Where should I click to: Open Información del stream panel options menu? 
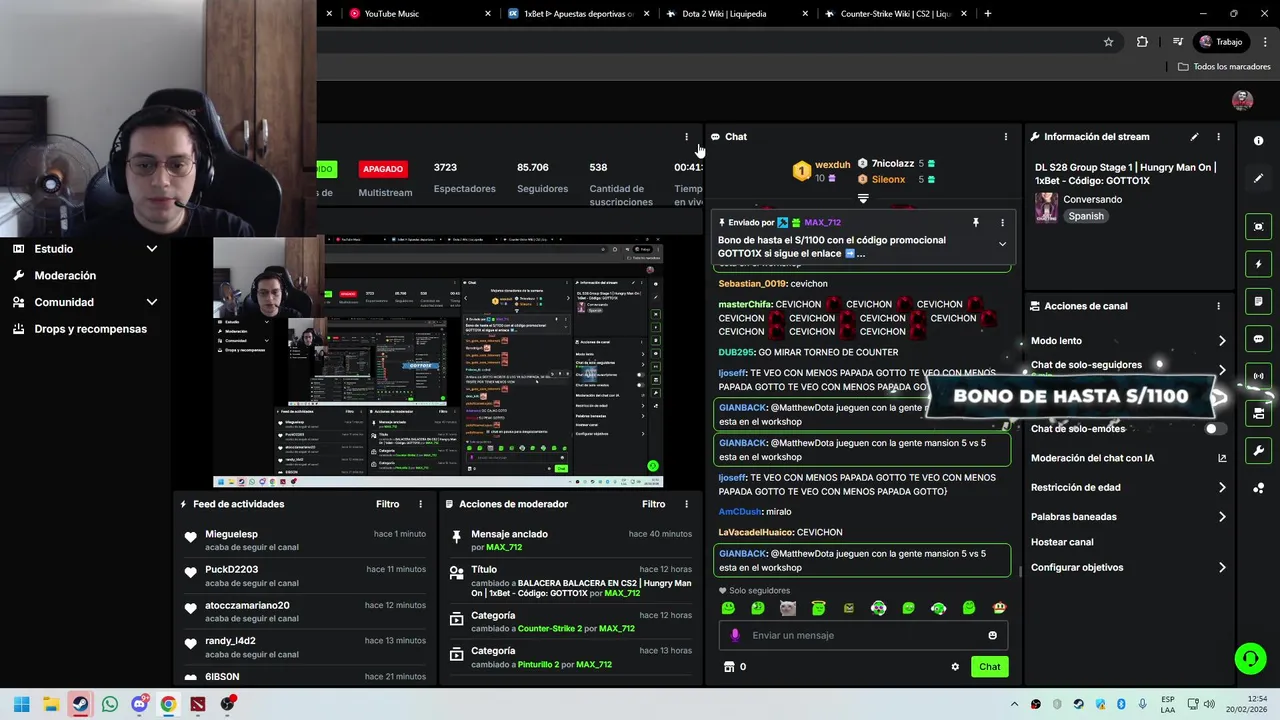[1218, 137]
